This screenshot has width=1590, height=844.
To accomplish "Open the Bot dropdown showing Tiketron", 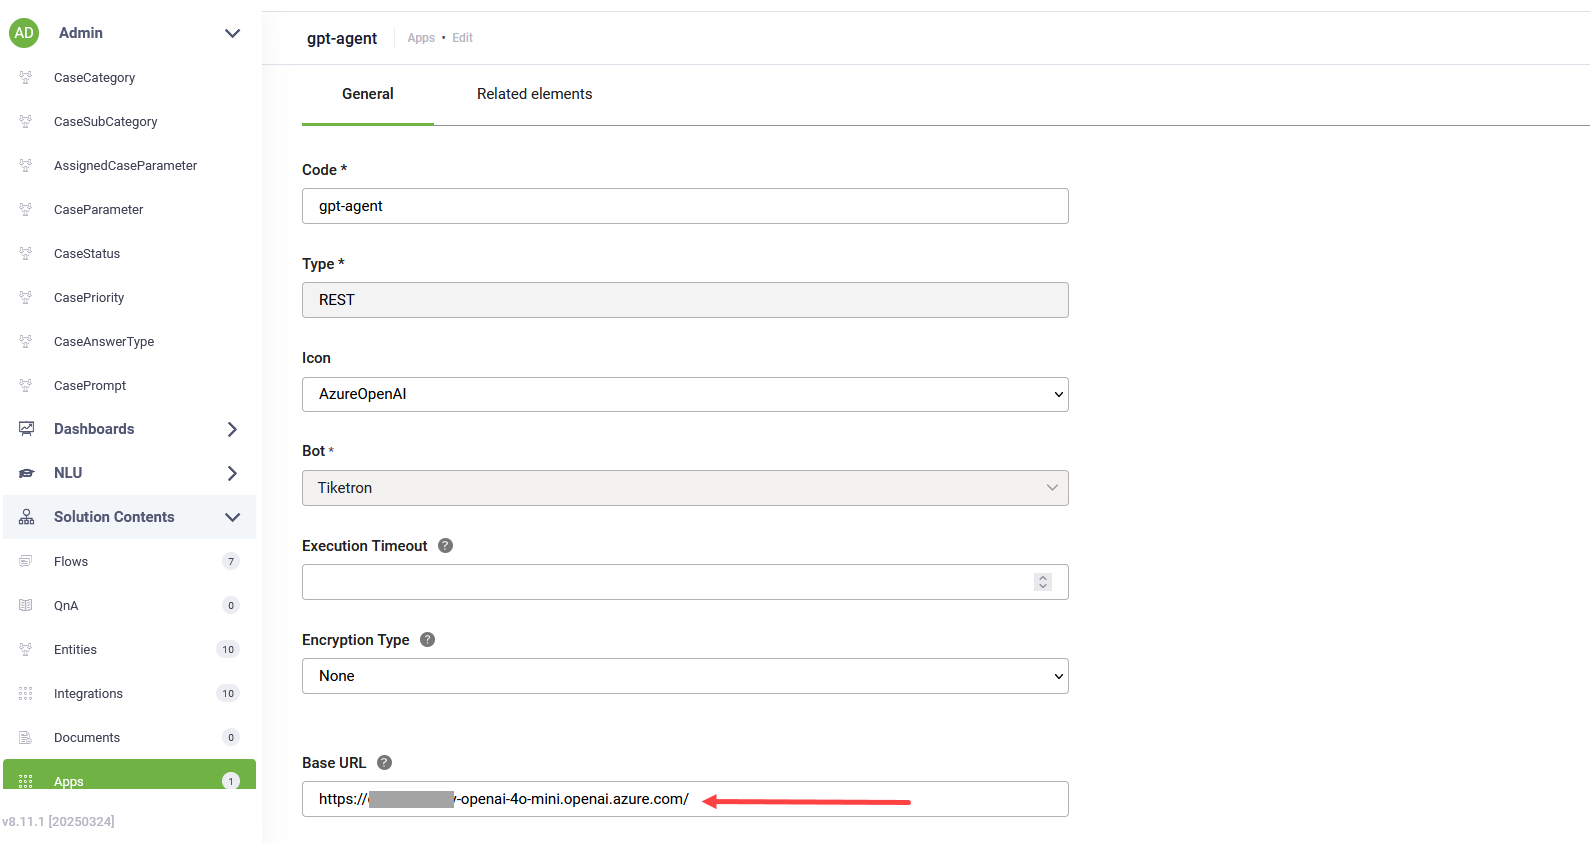I will [685, 488].
